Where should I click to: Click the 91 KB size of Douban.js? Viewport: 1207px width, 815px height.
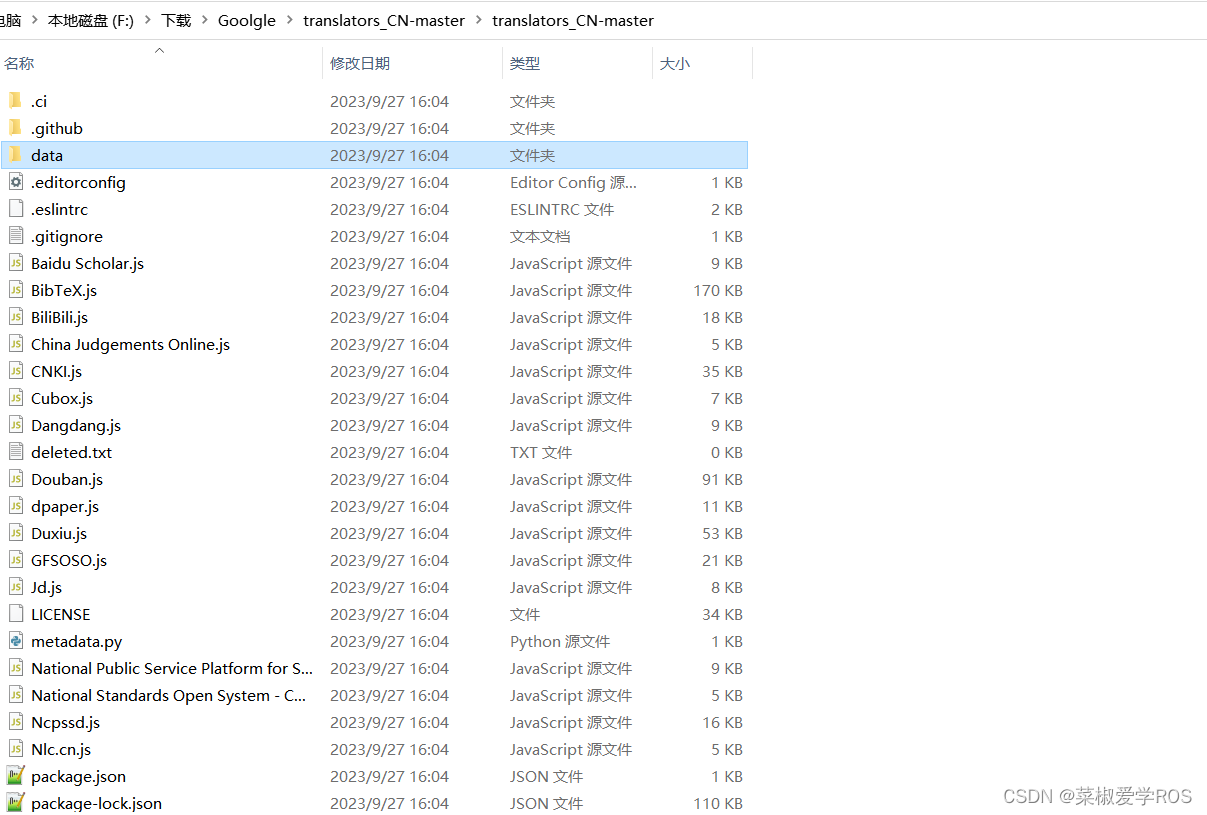722,479
